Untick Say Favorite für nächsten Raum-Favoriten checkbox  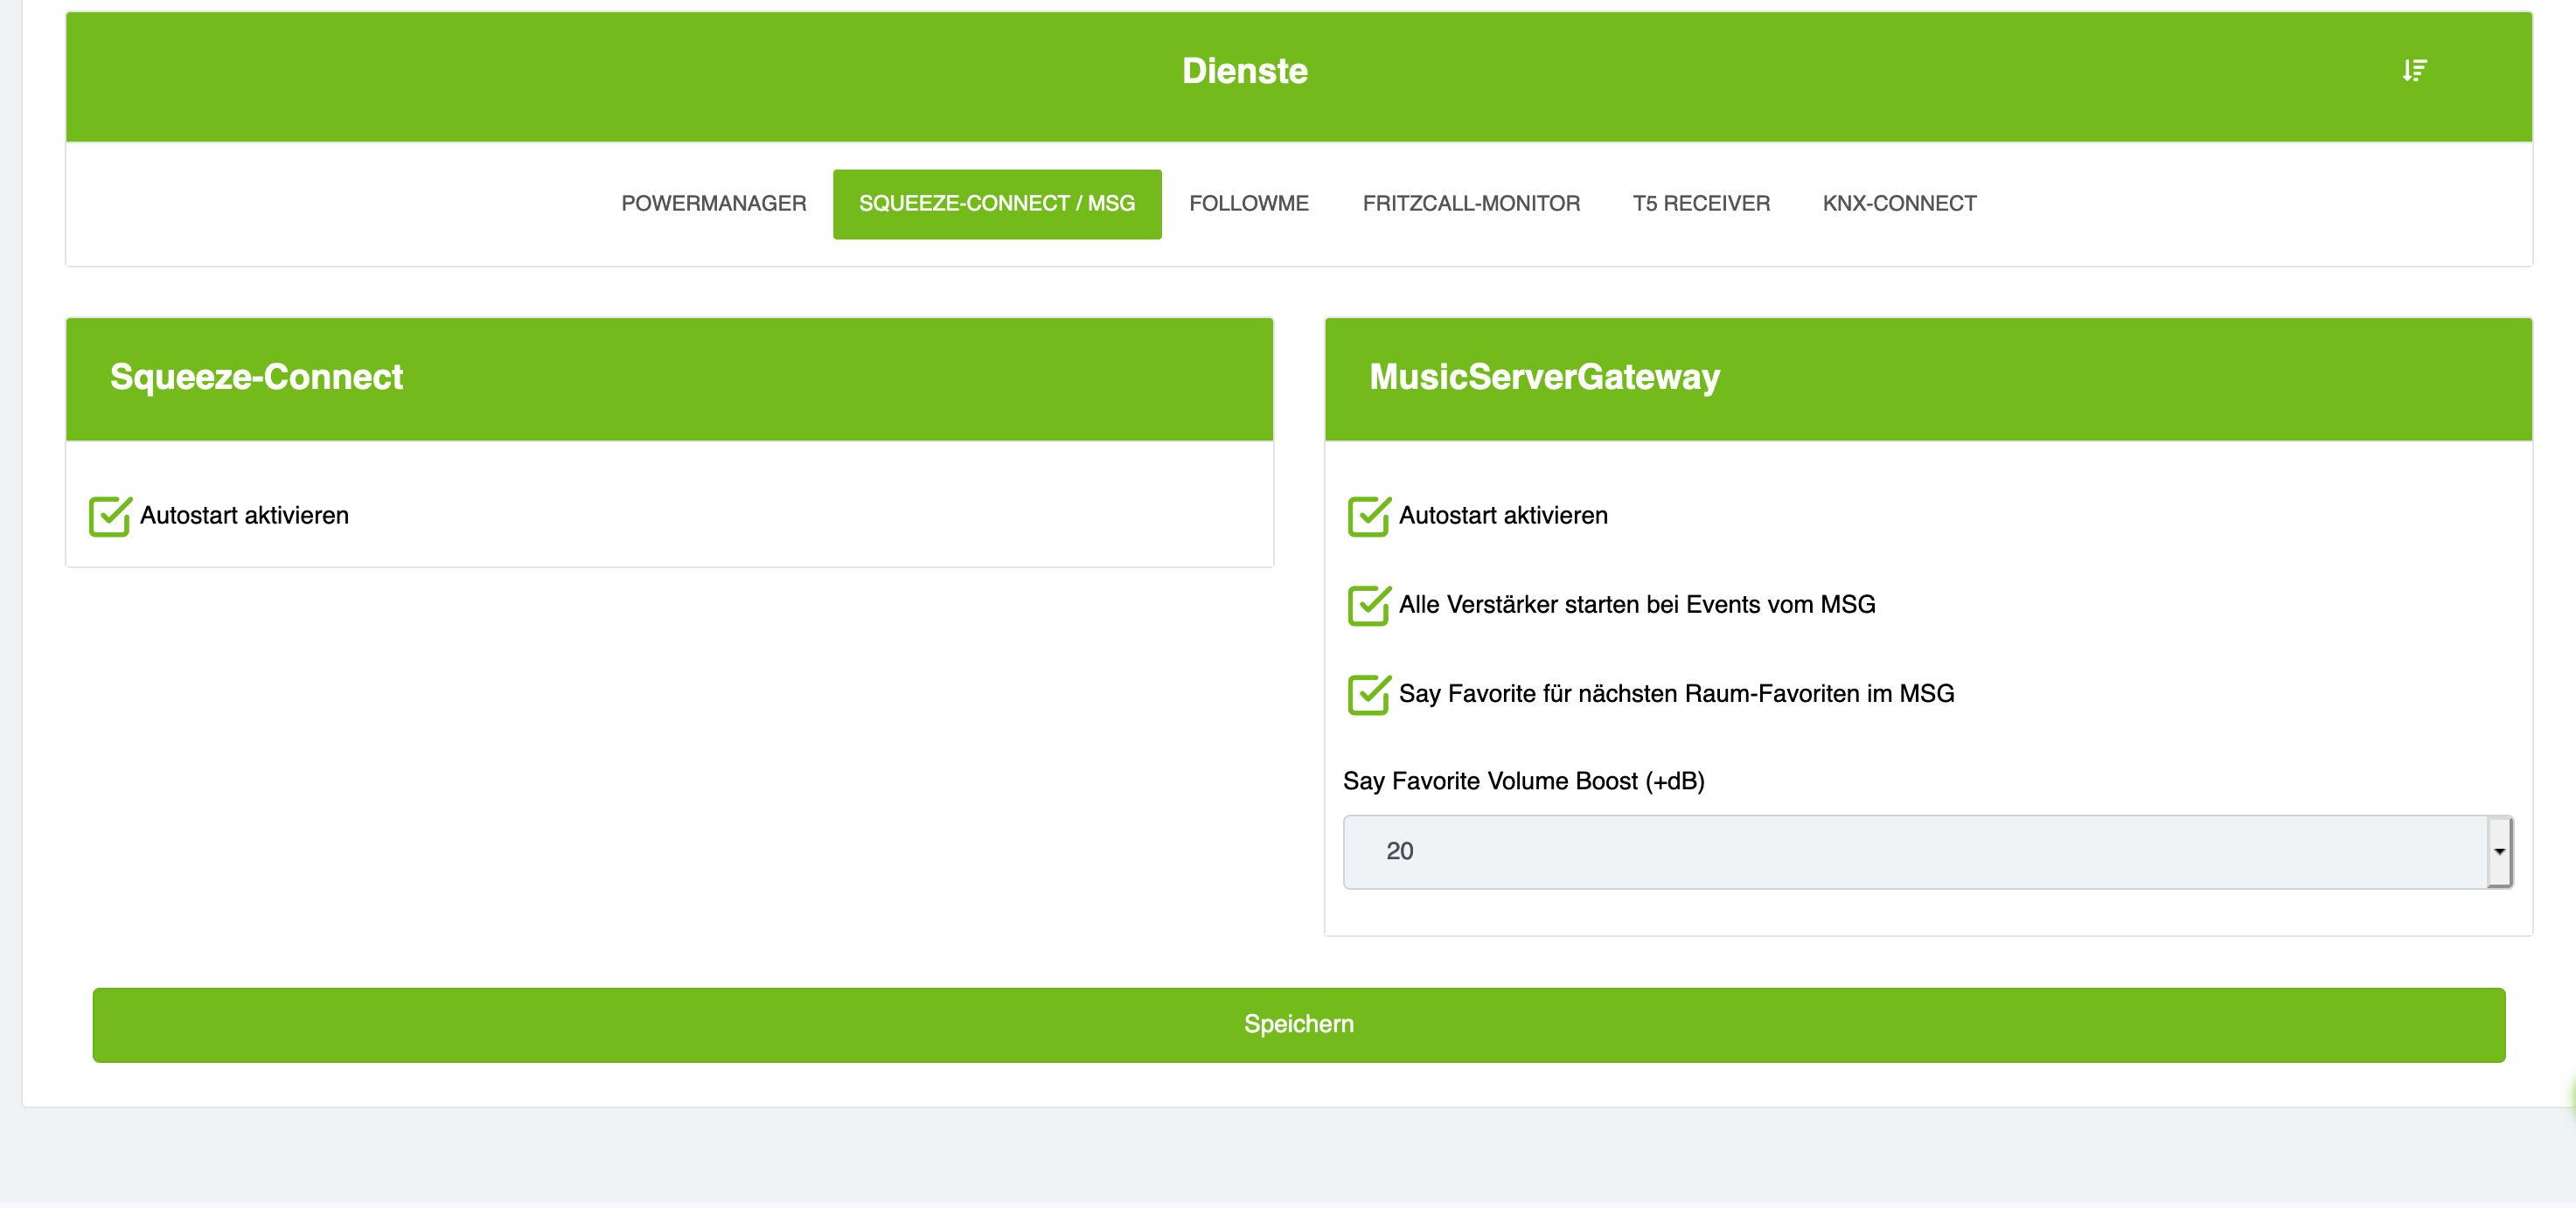(x=1368, y=694)
